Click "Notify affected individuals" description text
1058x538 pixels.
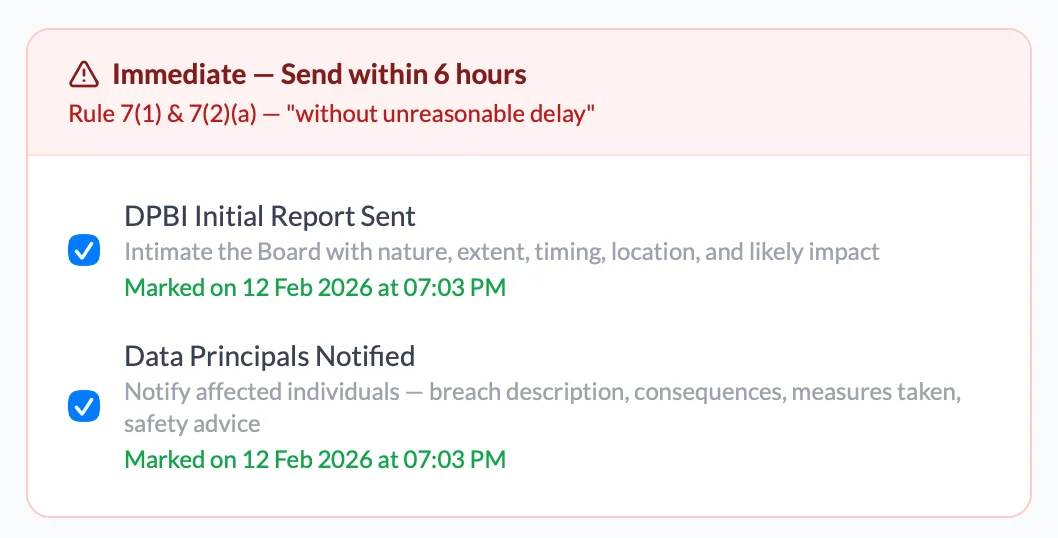pyautogui.click(x=262, y=391)
